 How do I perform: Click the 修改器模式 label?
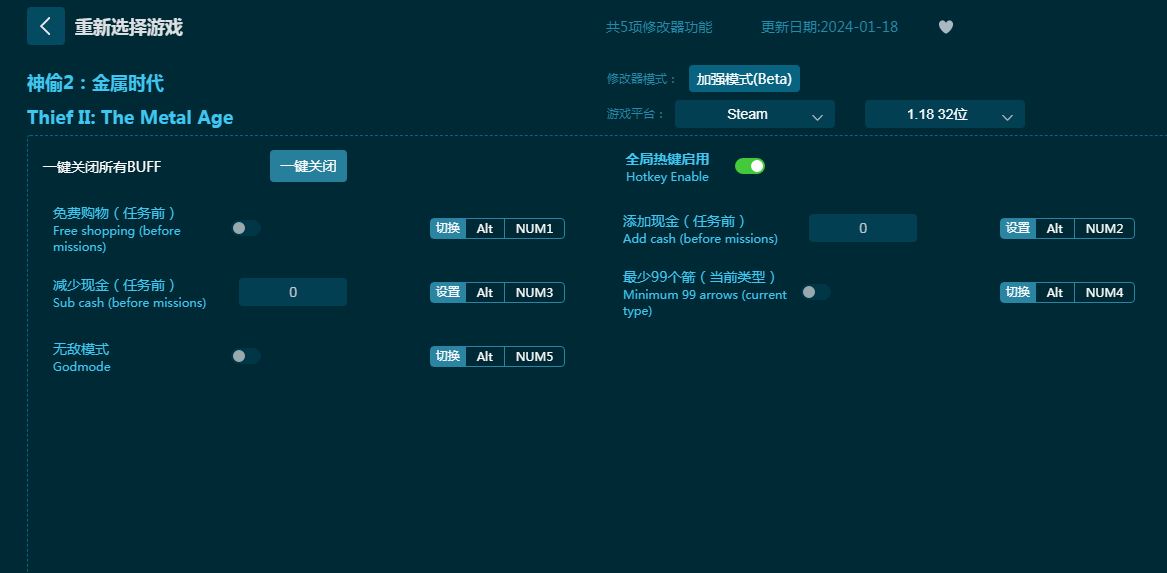642,79
